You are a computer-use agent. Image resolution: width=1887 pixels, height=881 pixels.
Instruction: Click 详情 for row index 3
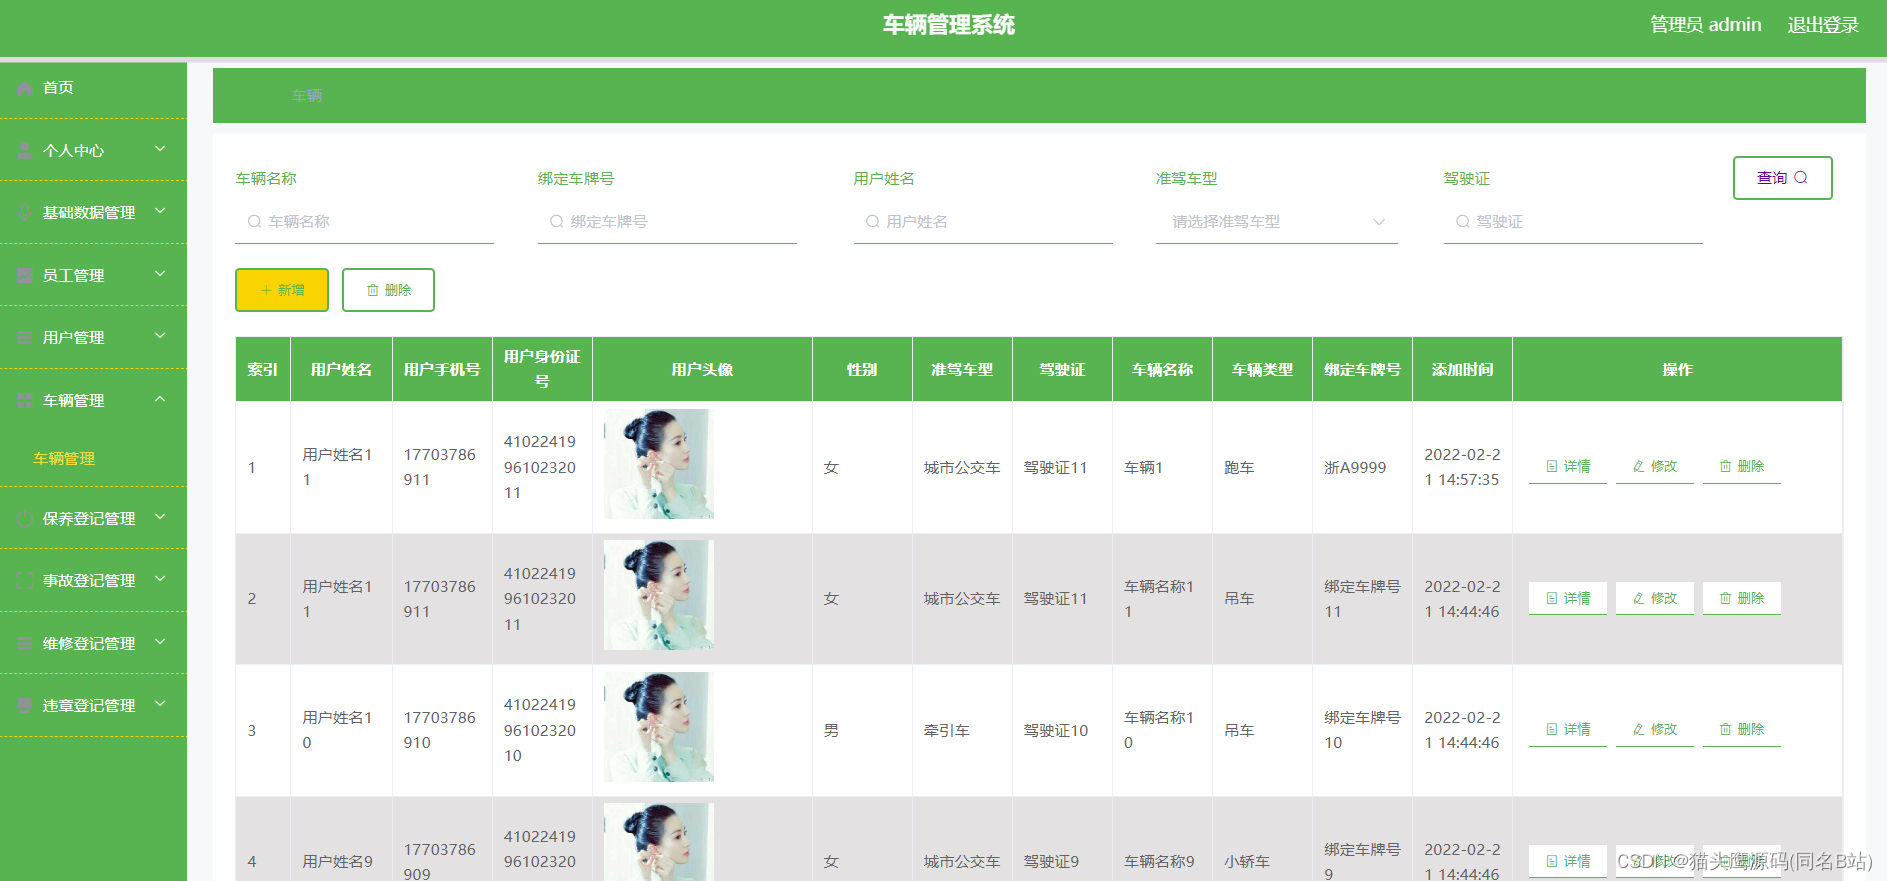tap(1568, 730)
